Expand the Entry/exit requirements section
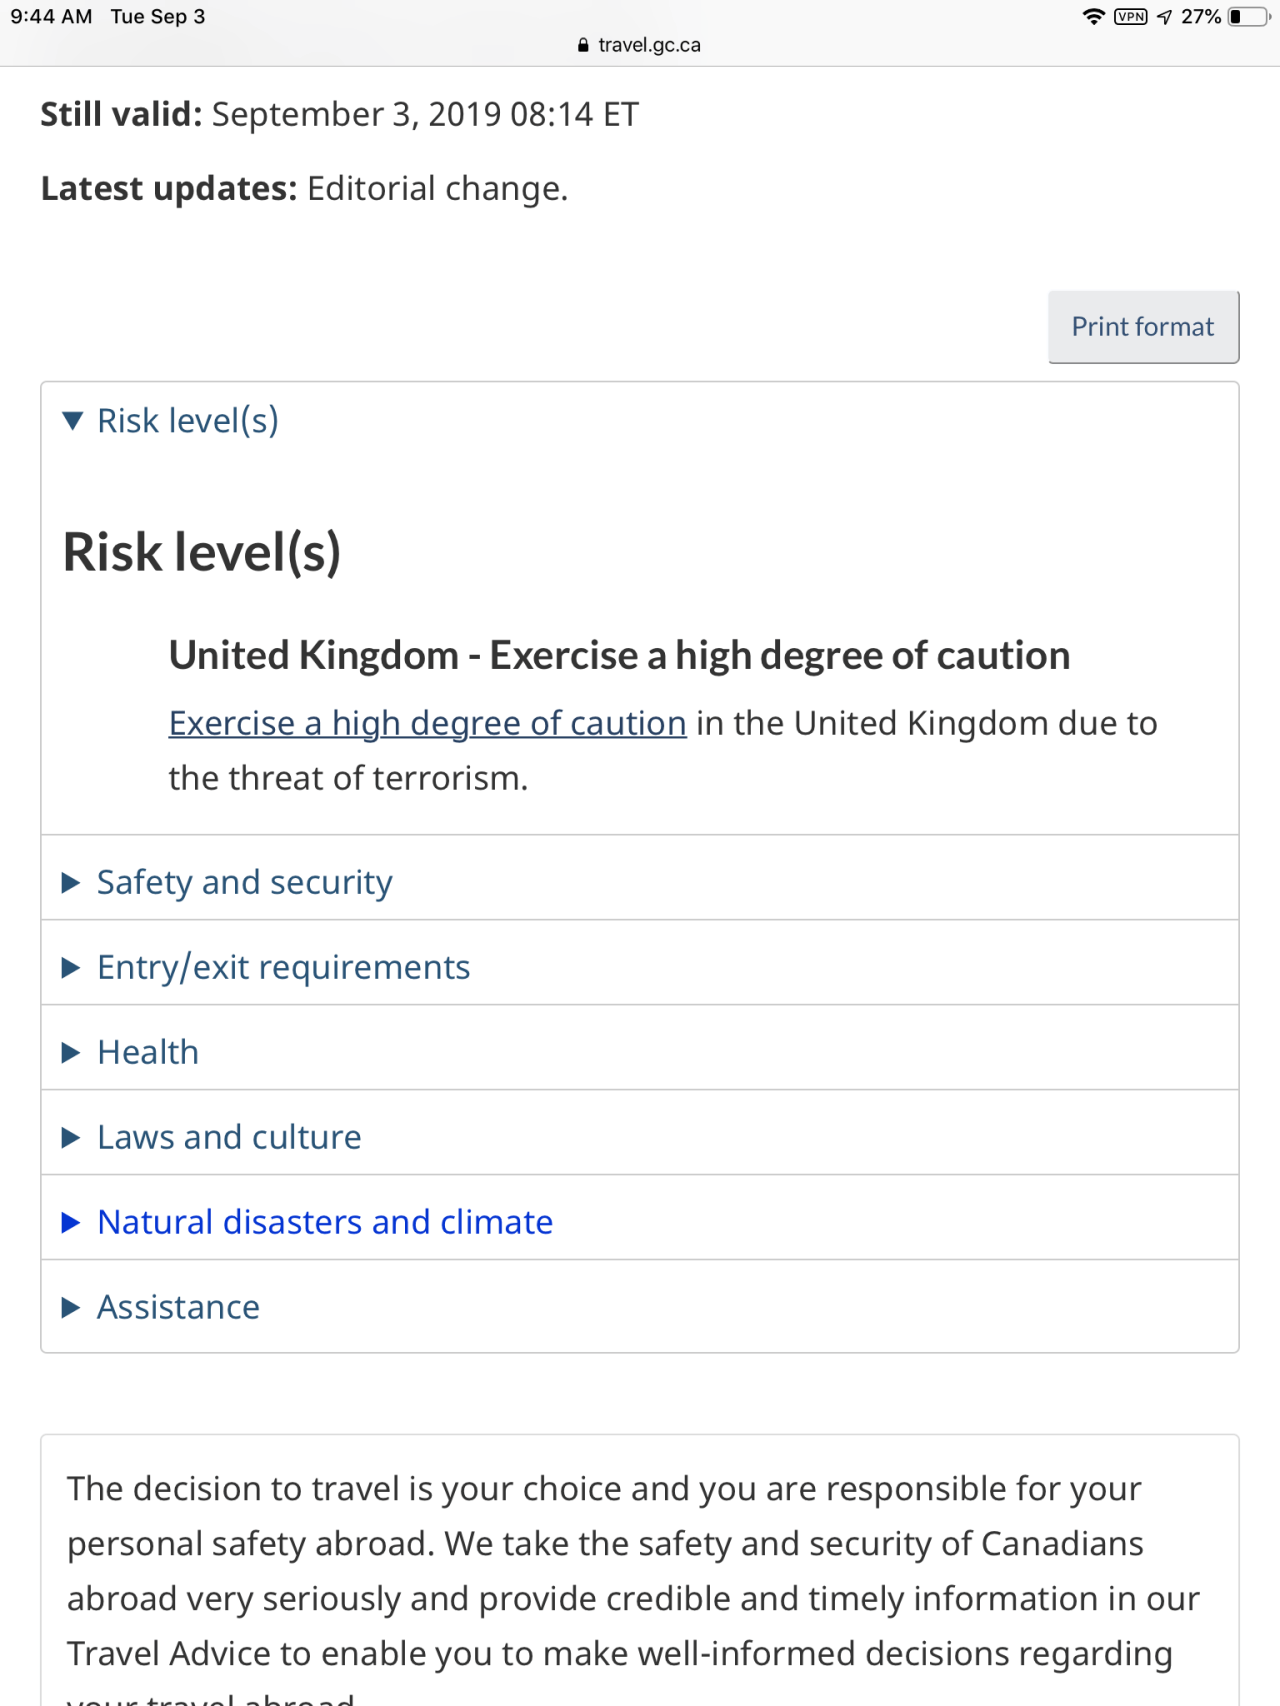The image size is (1280, 1706). 283,967
